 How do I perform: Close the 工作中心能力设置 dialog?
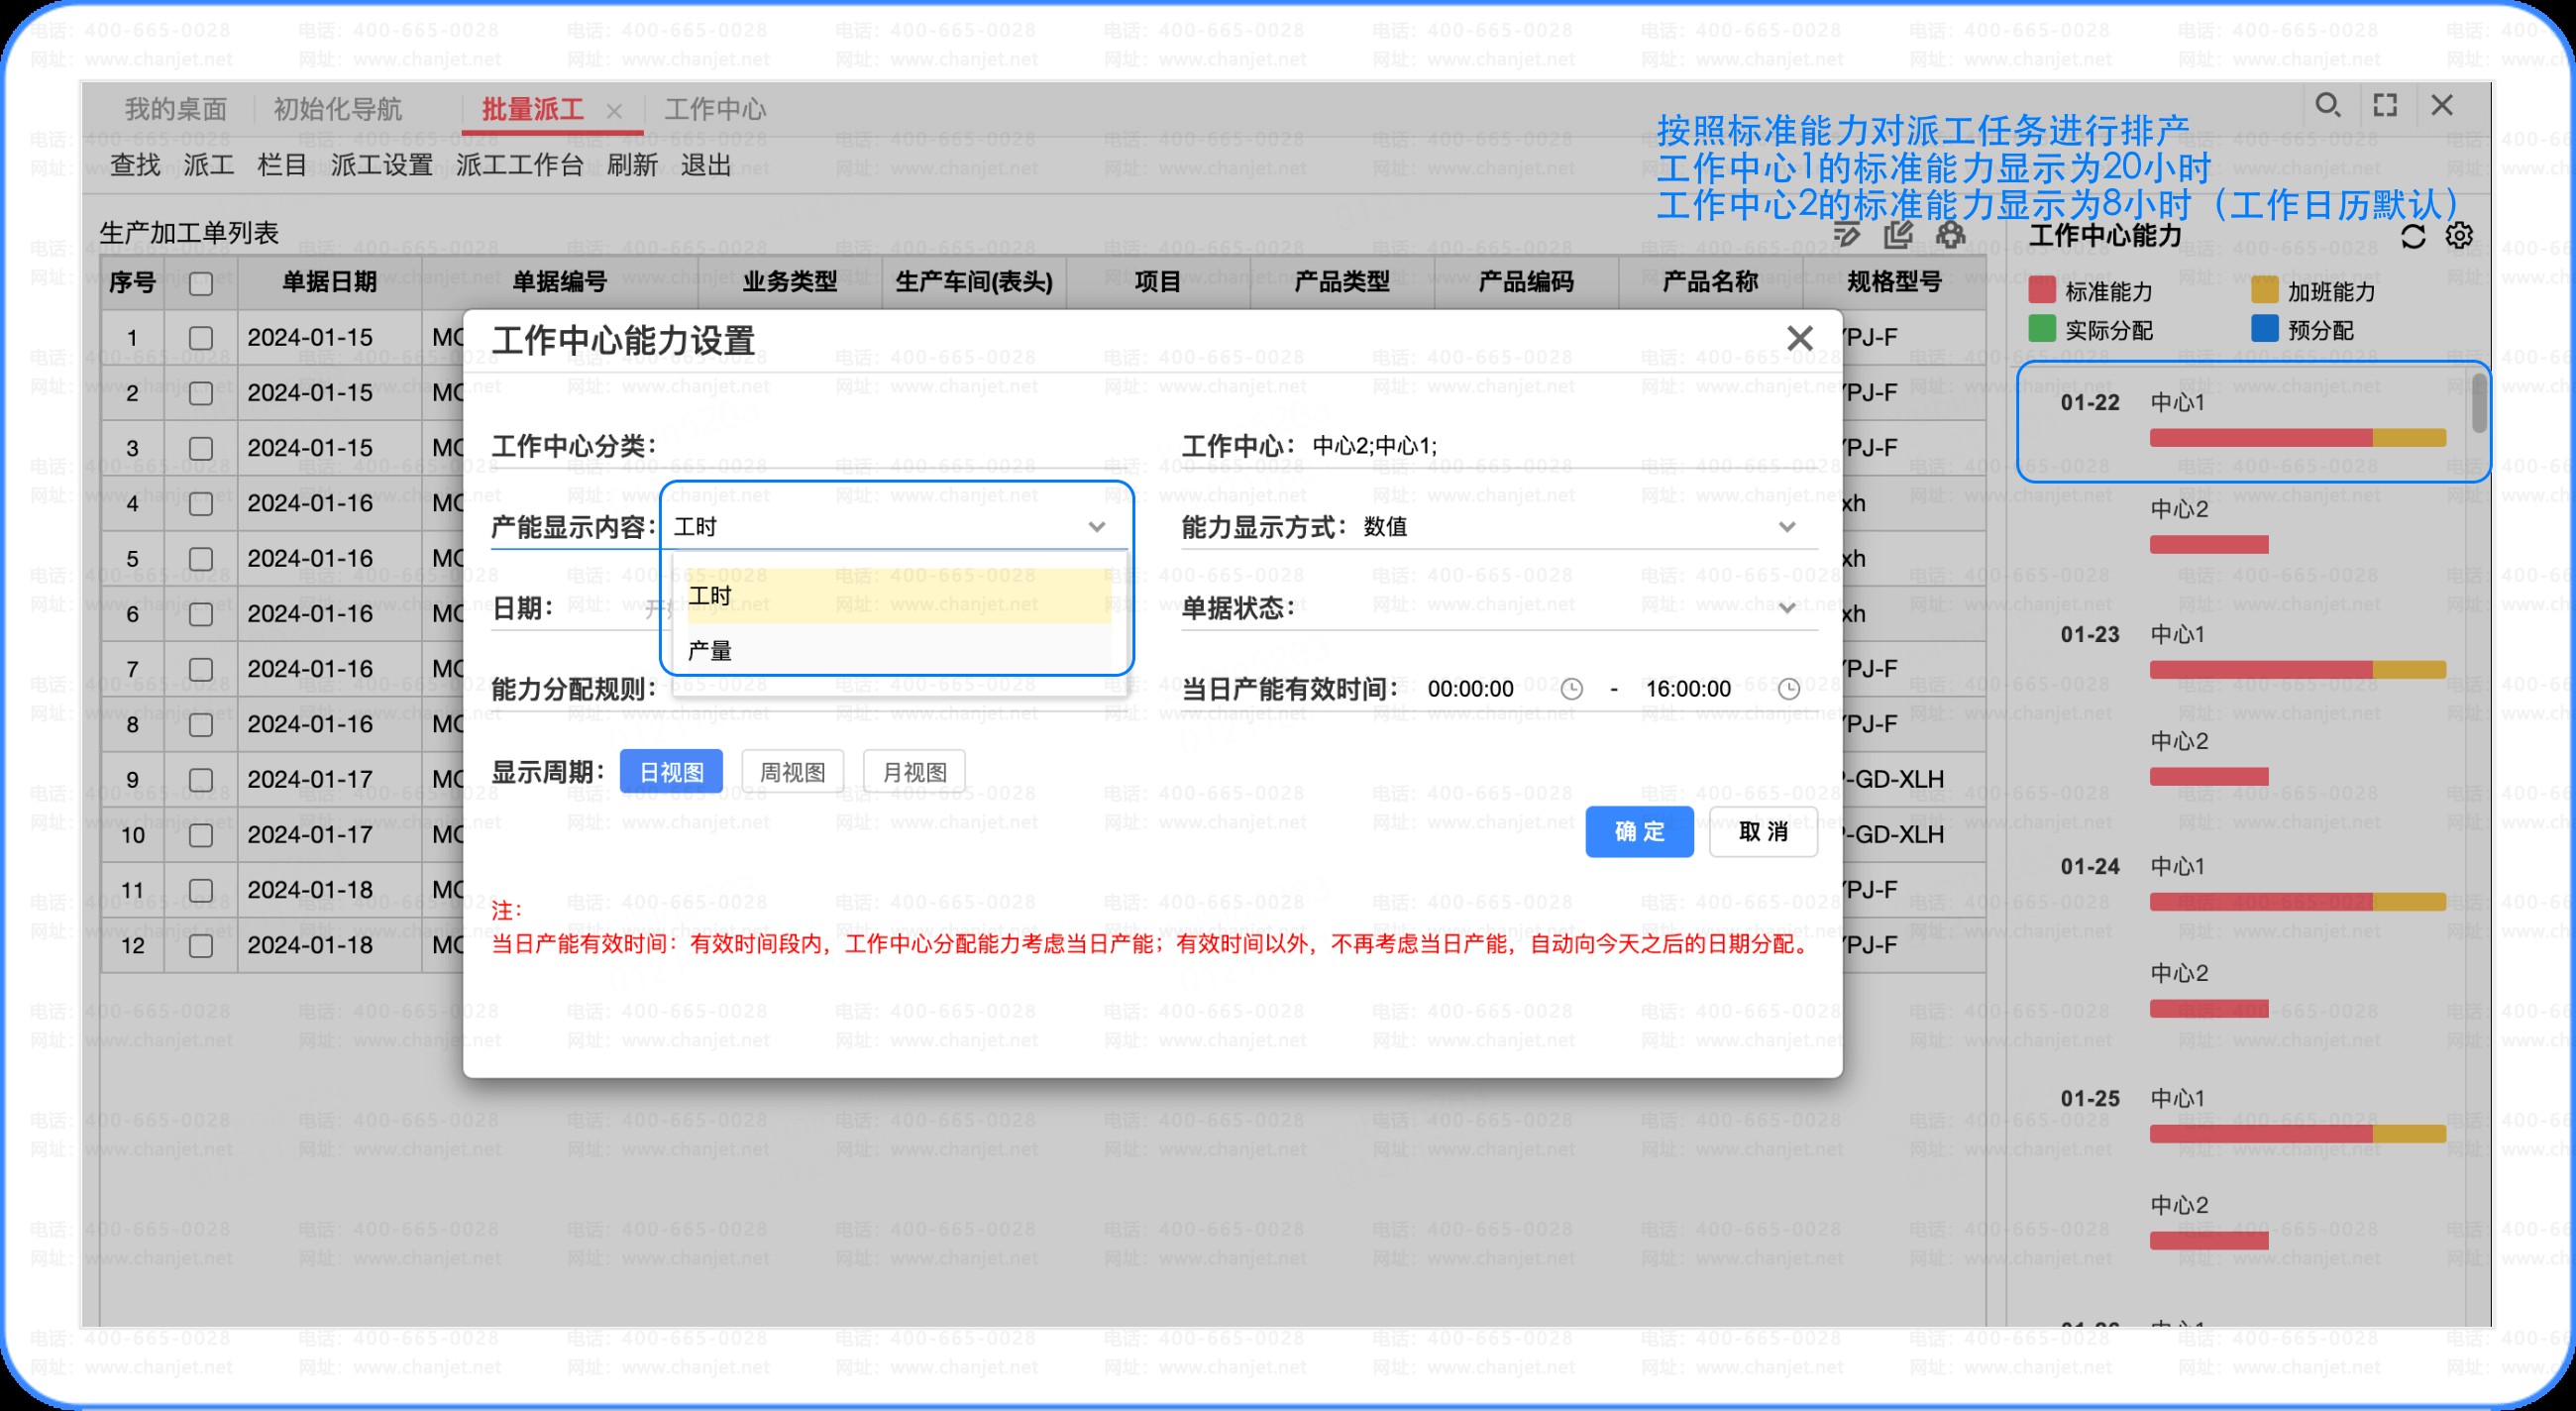tap(1800, 339)
